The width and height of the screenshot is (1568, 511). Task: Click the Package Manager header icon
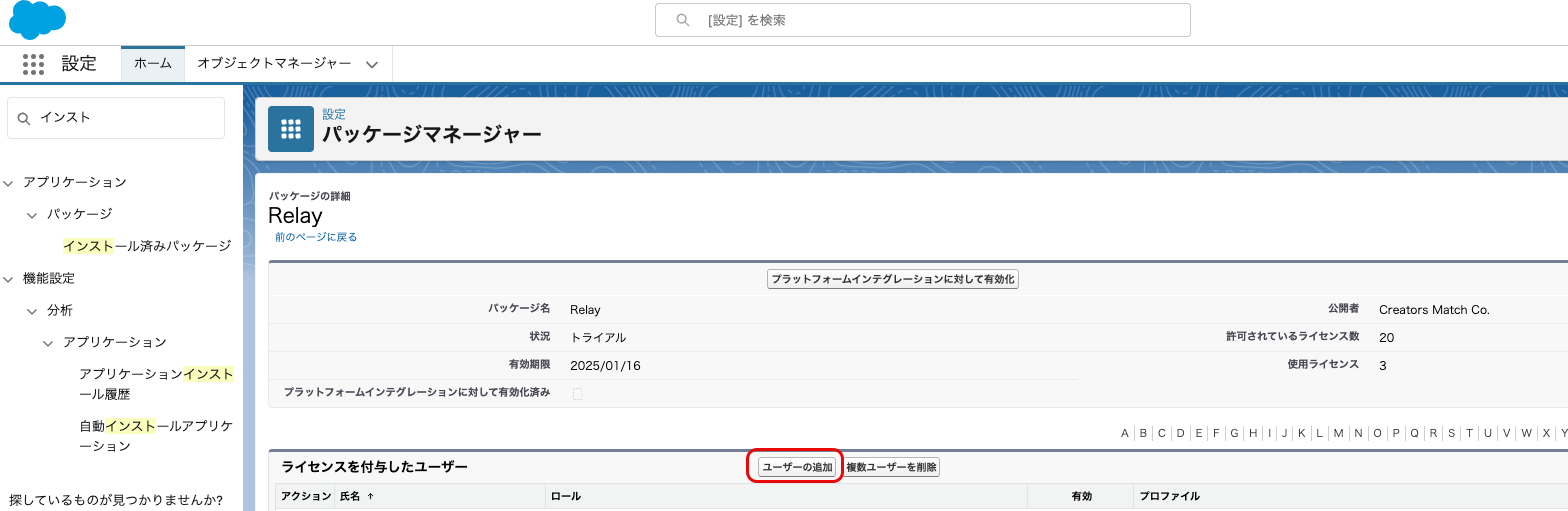pos(291,129)
